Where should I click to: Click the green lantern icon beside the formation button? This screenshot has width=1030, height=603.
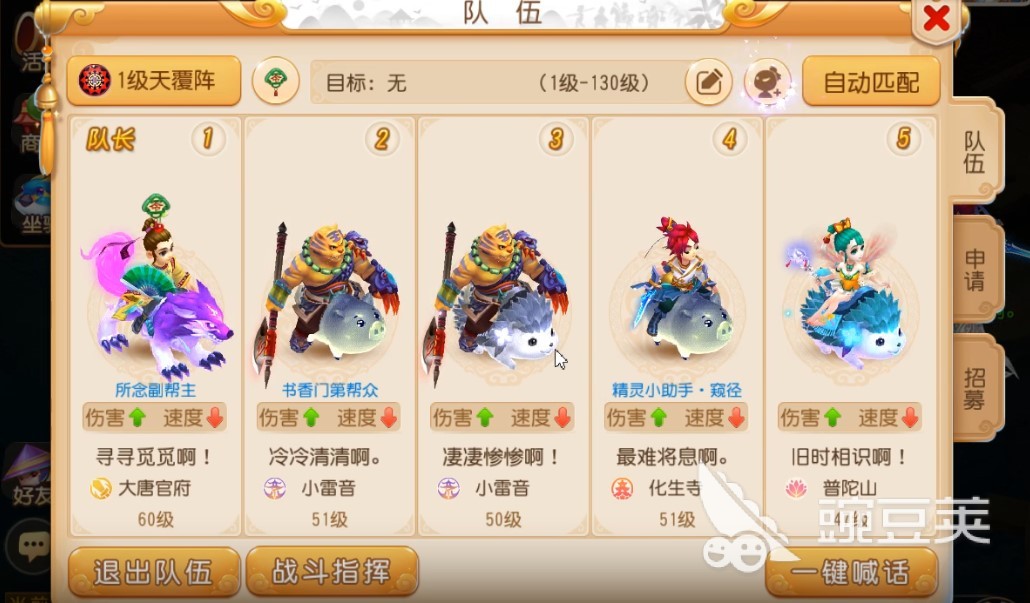pyautogui.click(x=276, y=81)
